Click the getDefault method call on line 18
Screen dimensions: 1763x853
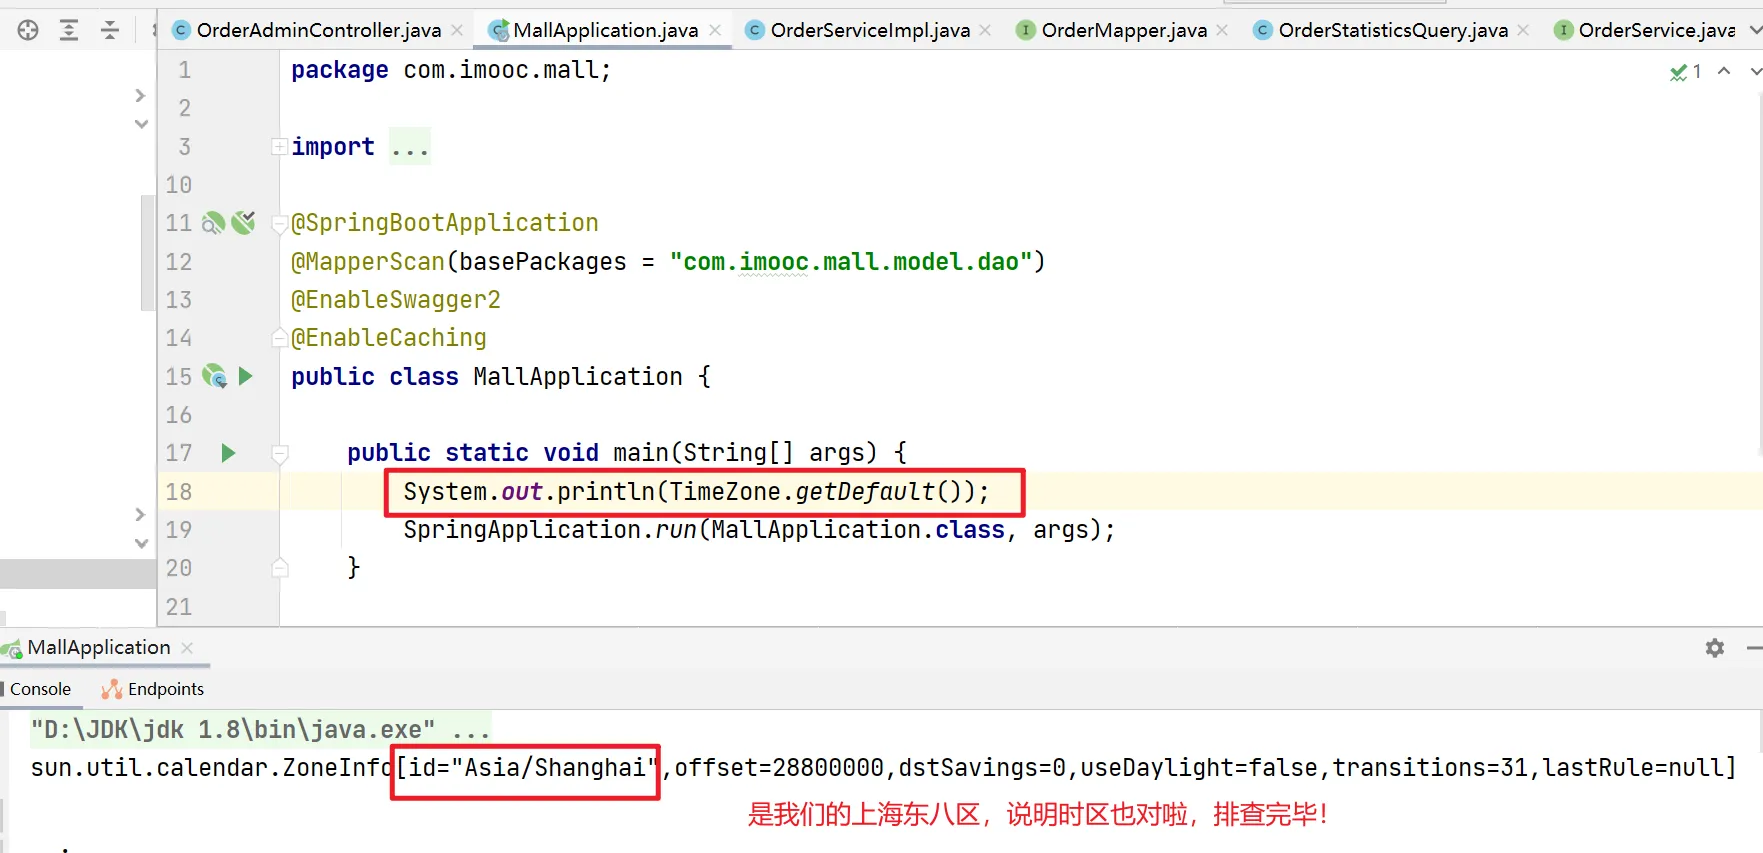865,492
